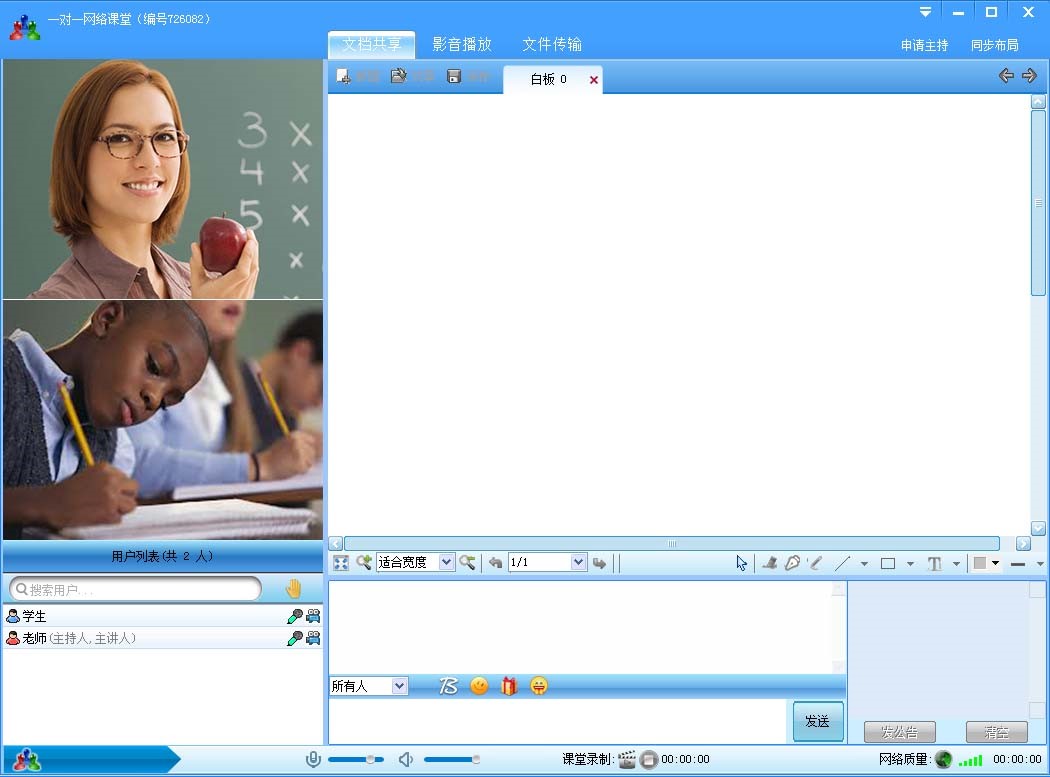Open the title bar dropdown menu arrow
Image resolution: width=1050 pixels, height=777 pixels.
[925, 12]
